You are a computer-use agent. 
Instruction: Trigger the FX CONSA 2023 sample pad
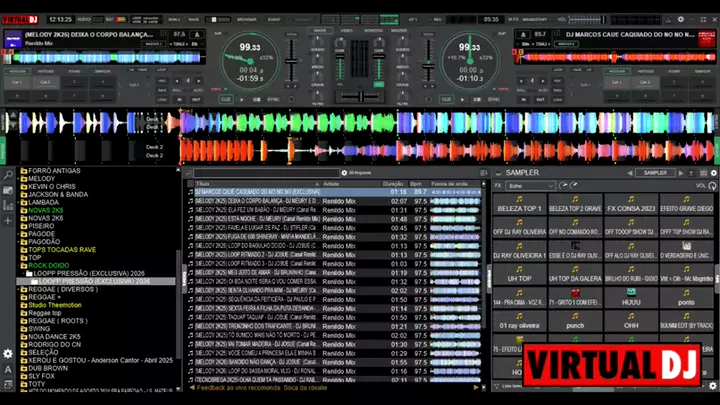pos(631,204)
